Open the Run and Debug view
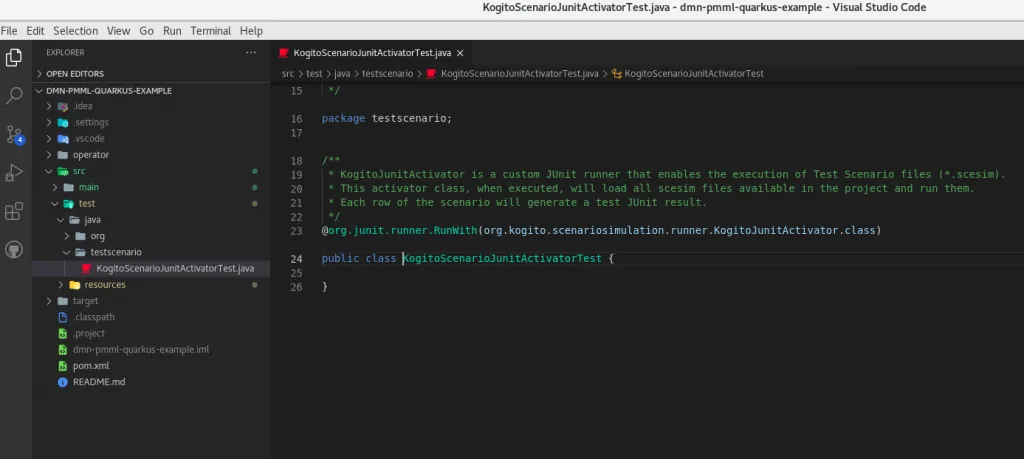The width and height of the screenshot is (1024, 459). click(x=14, y=173)
